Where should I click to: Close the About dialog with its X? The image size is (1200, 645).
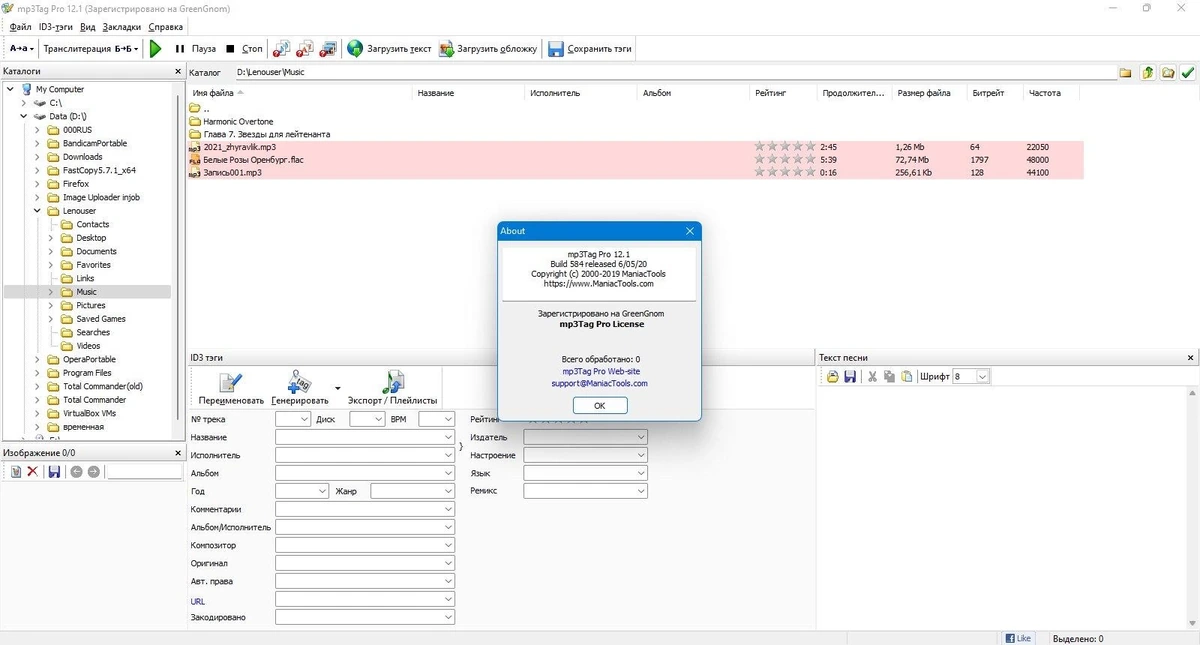click(689, 231)
